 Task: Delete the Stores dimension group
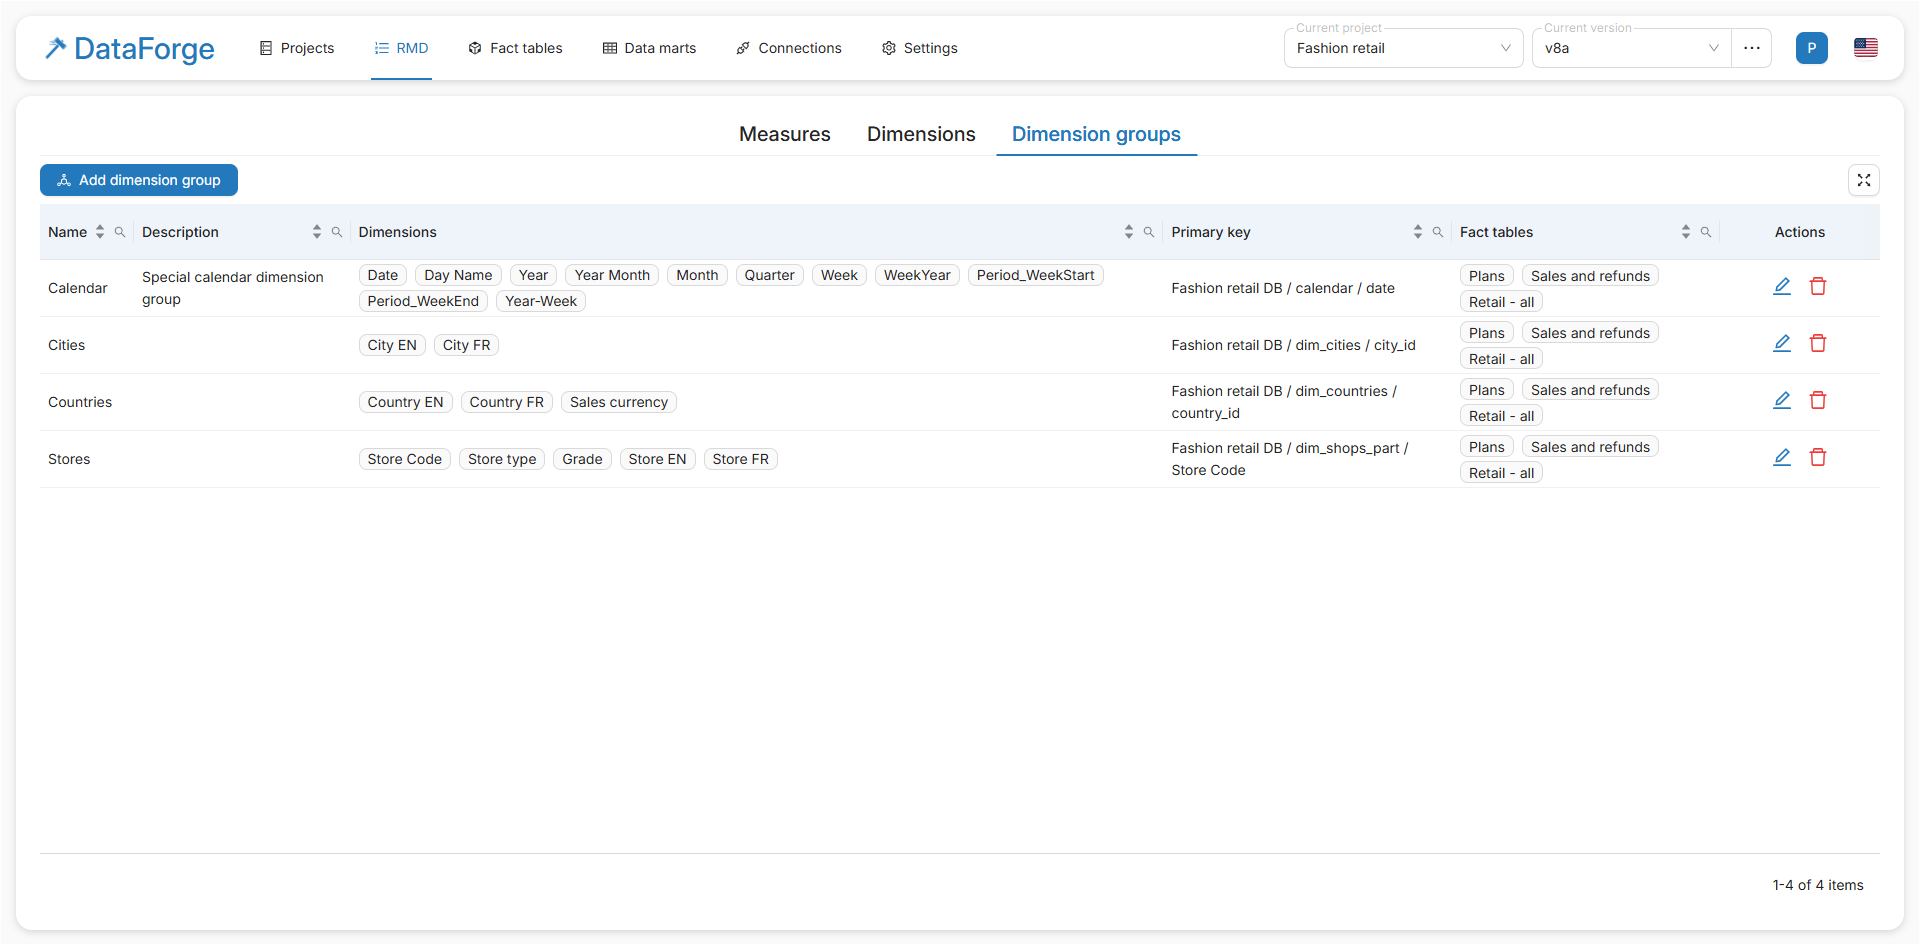click(x=1817, y=458)
